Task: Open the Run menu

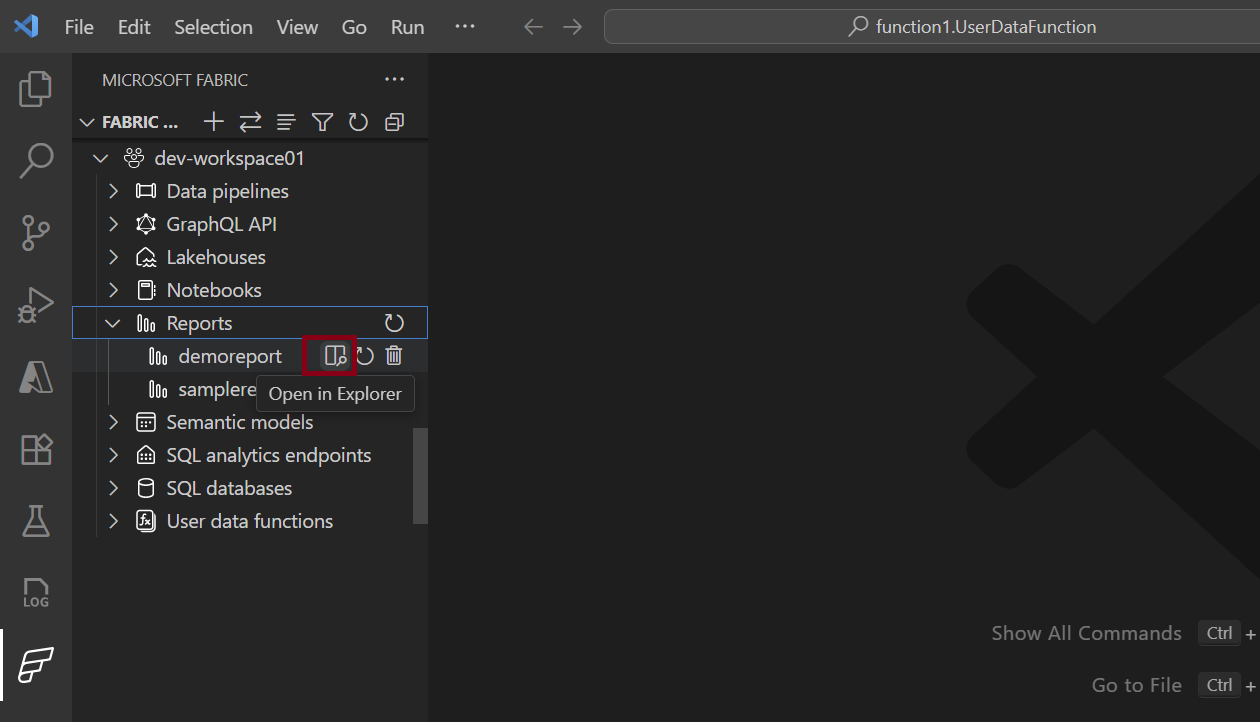Action: (408, 27)
